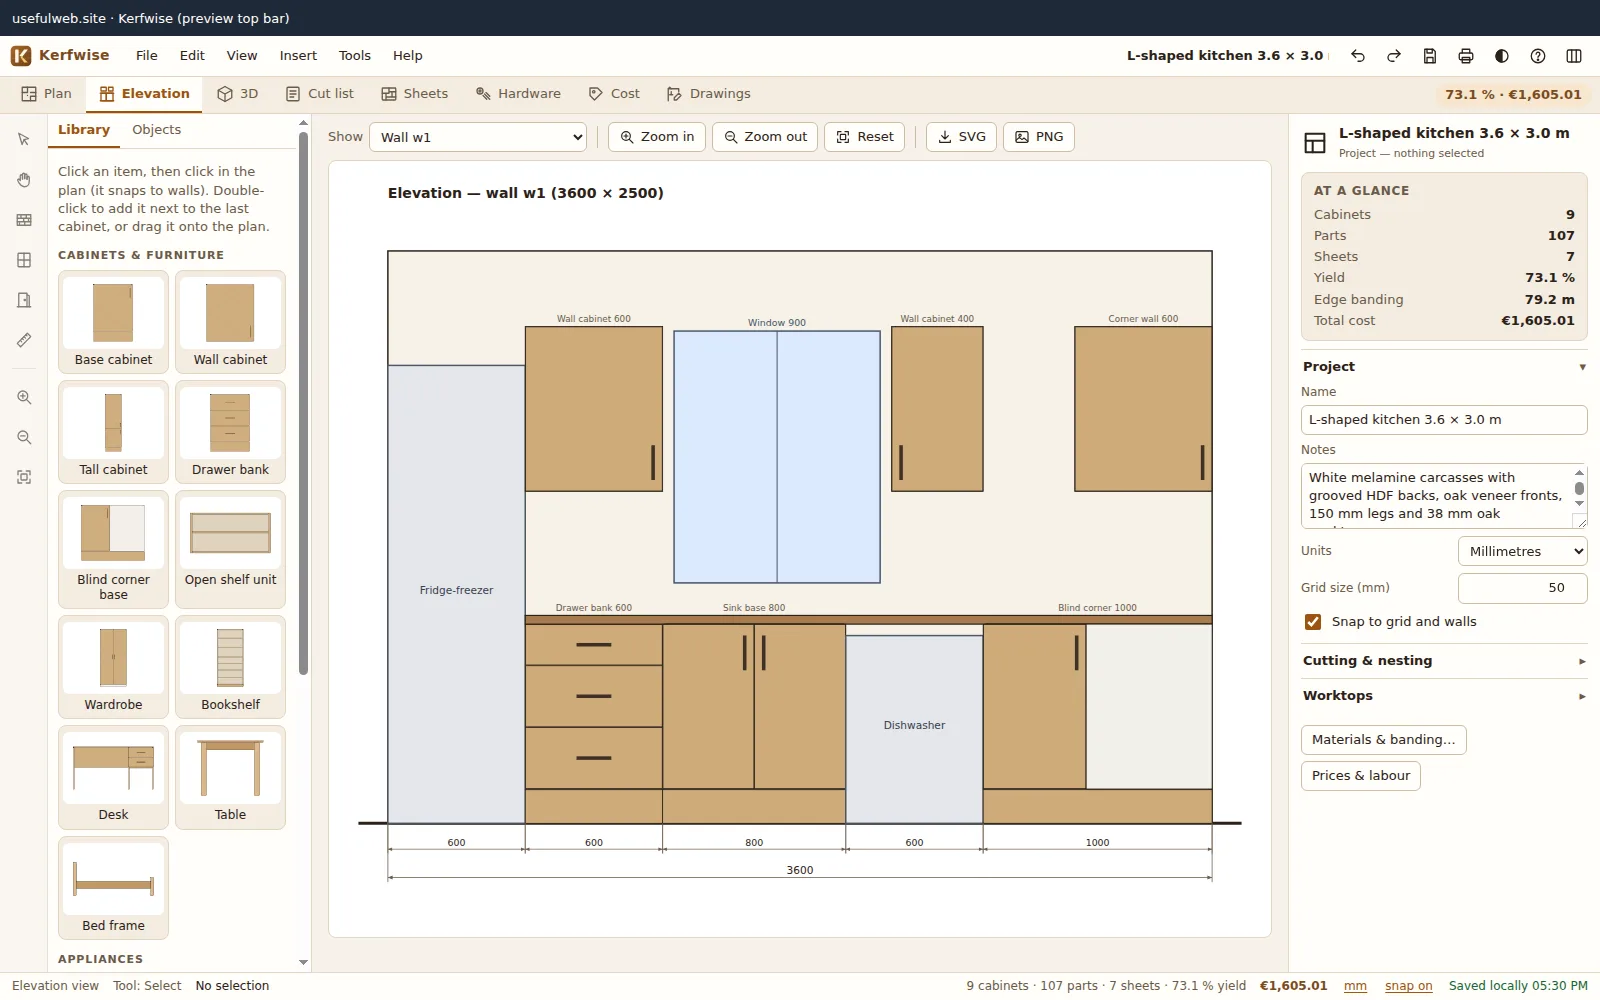Click the Notes text area
The height and width of the screenshot is (1000, 1600).
tap(1444, 496)
